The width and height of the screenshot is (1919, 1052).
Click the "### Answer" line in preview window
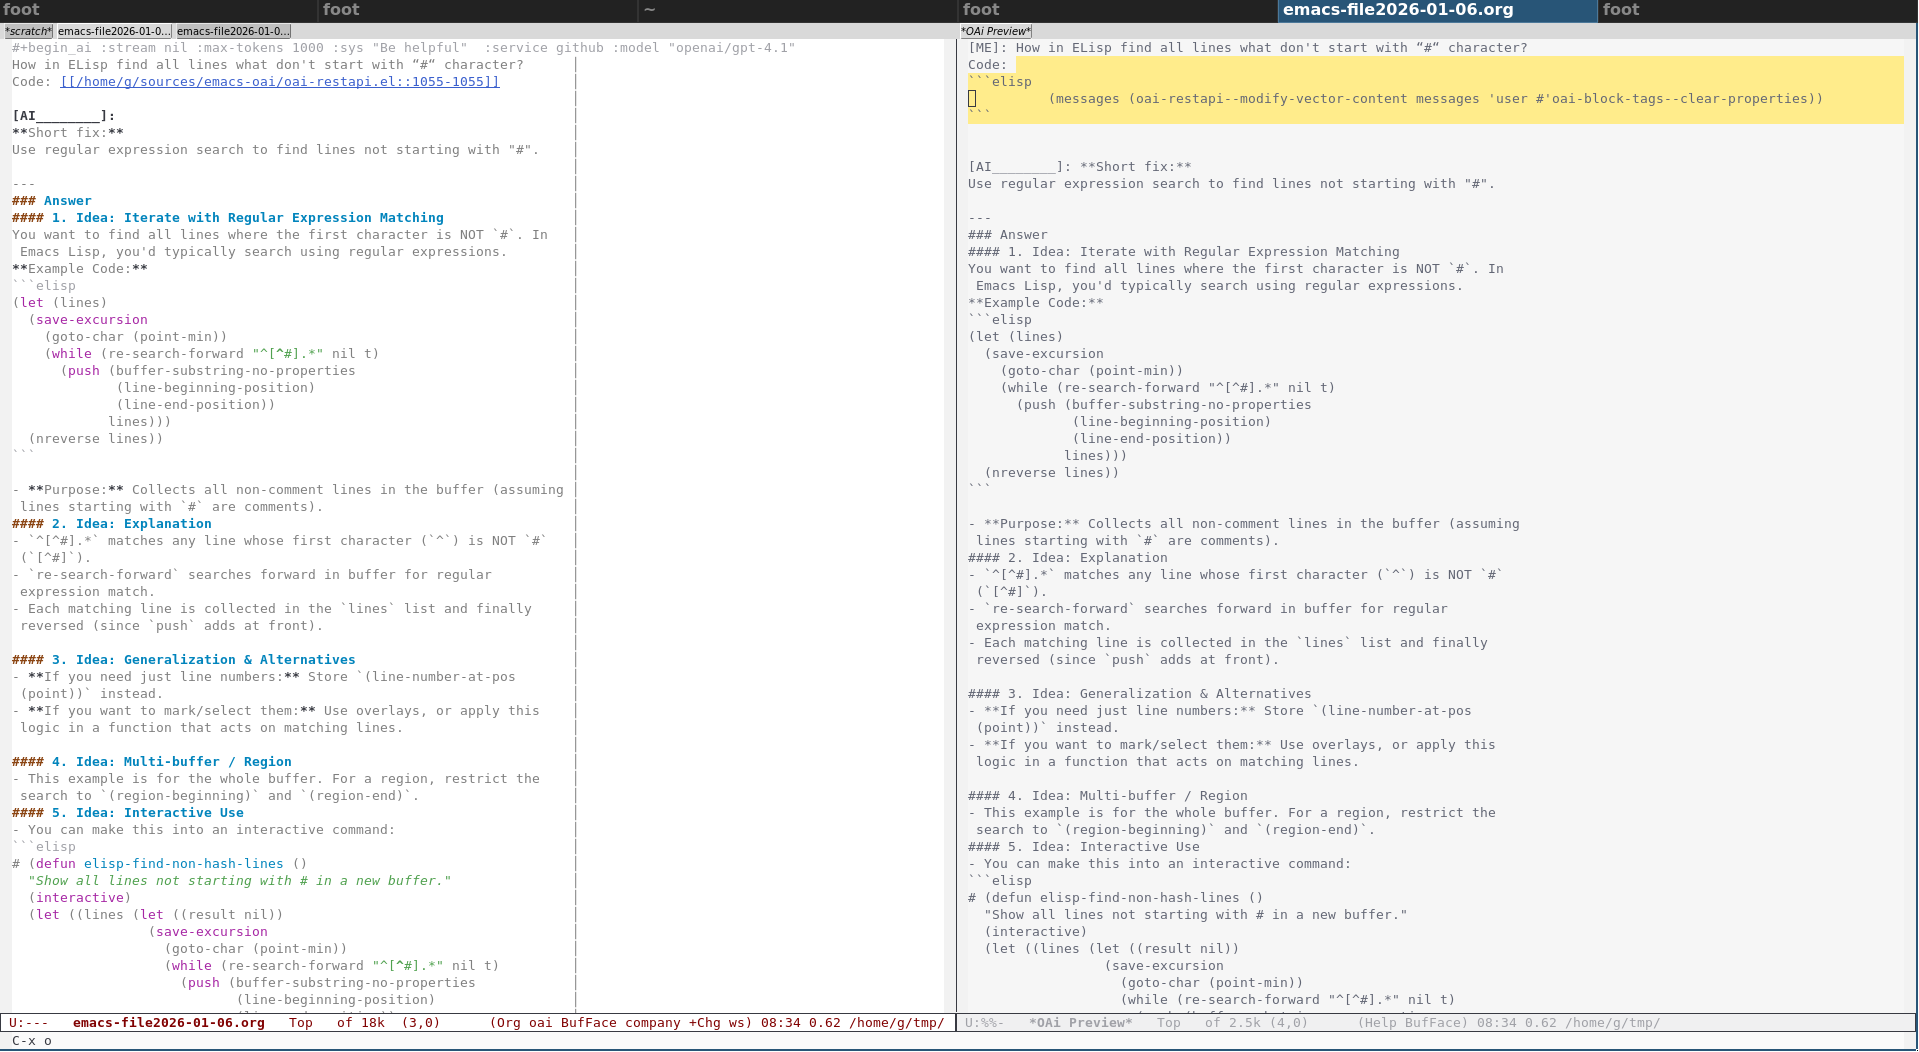click(1008, 235)
